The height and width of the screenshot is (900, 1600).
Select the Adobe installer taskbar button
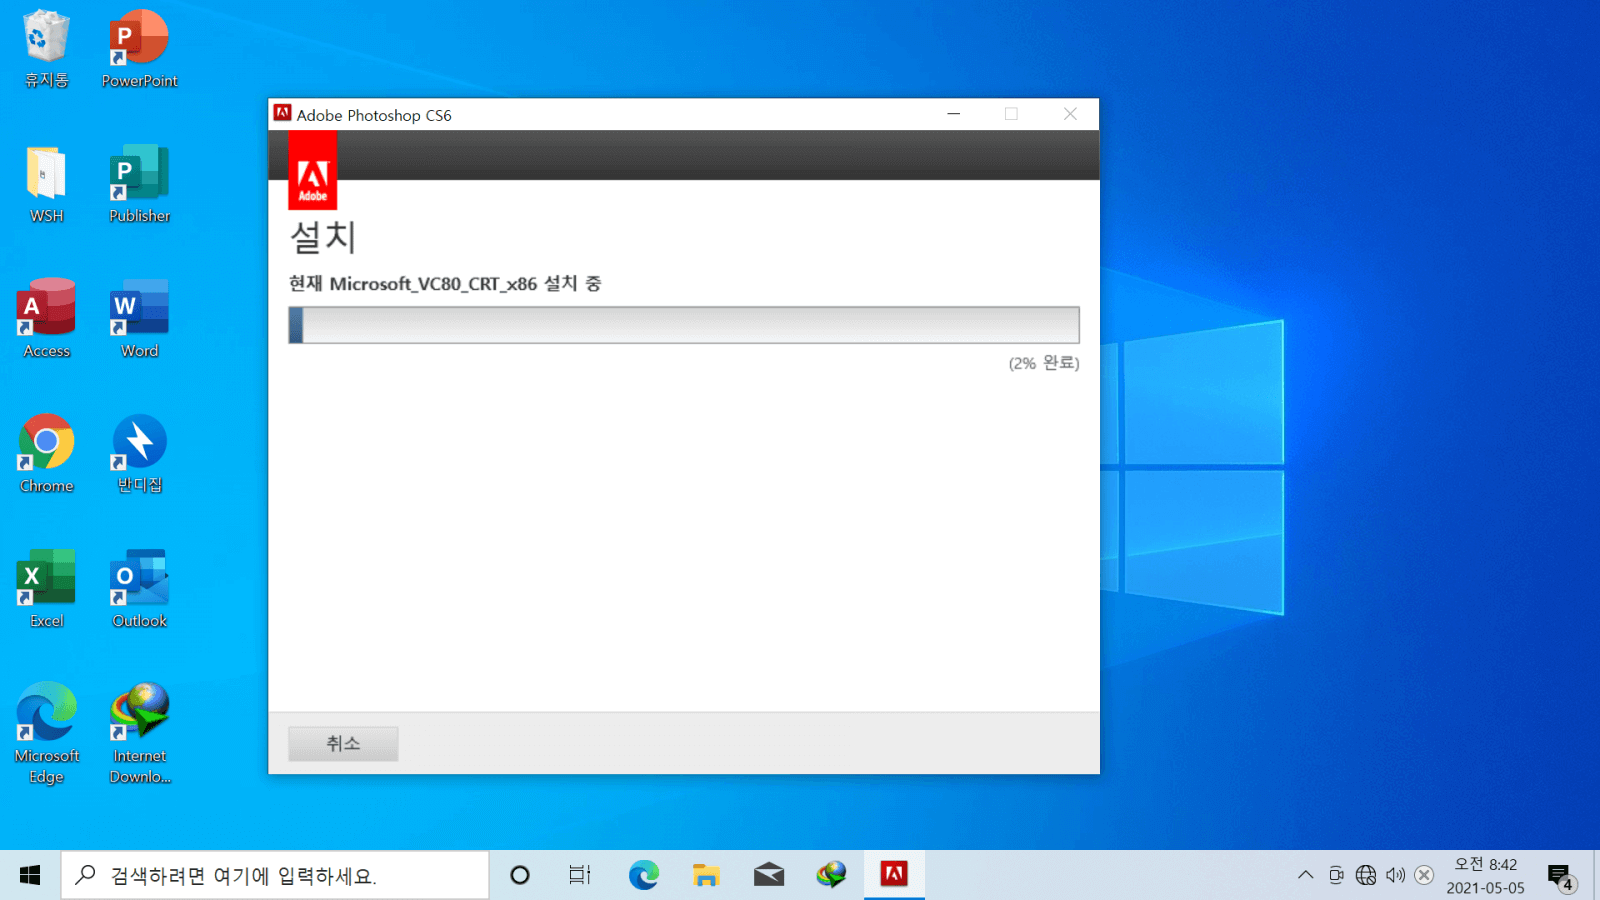894,875
